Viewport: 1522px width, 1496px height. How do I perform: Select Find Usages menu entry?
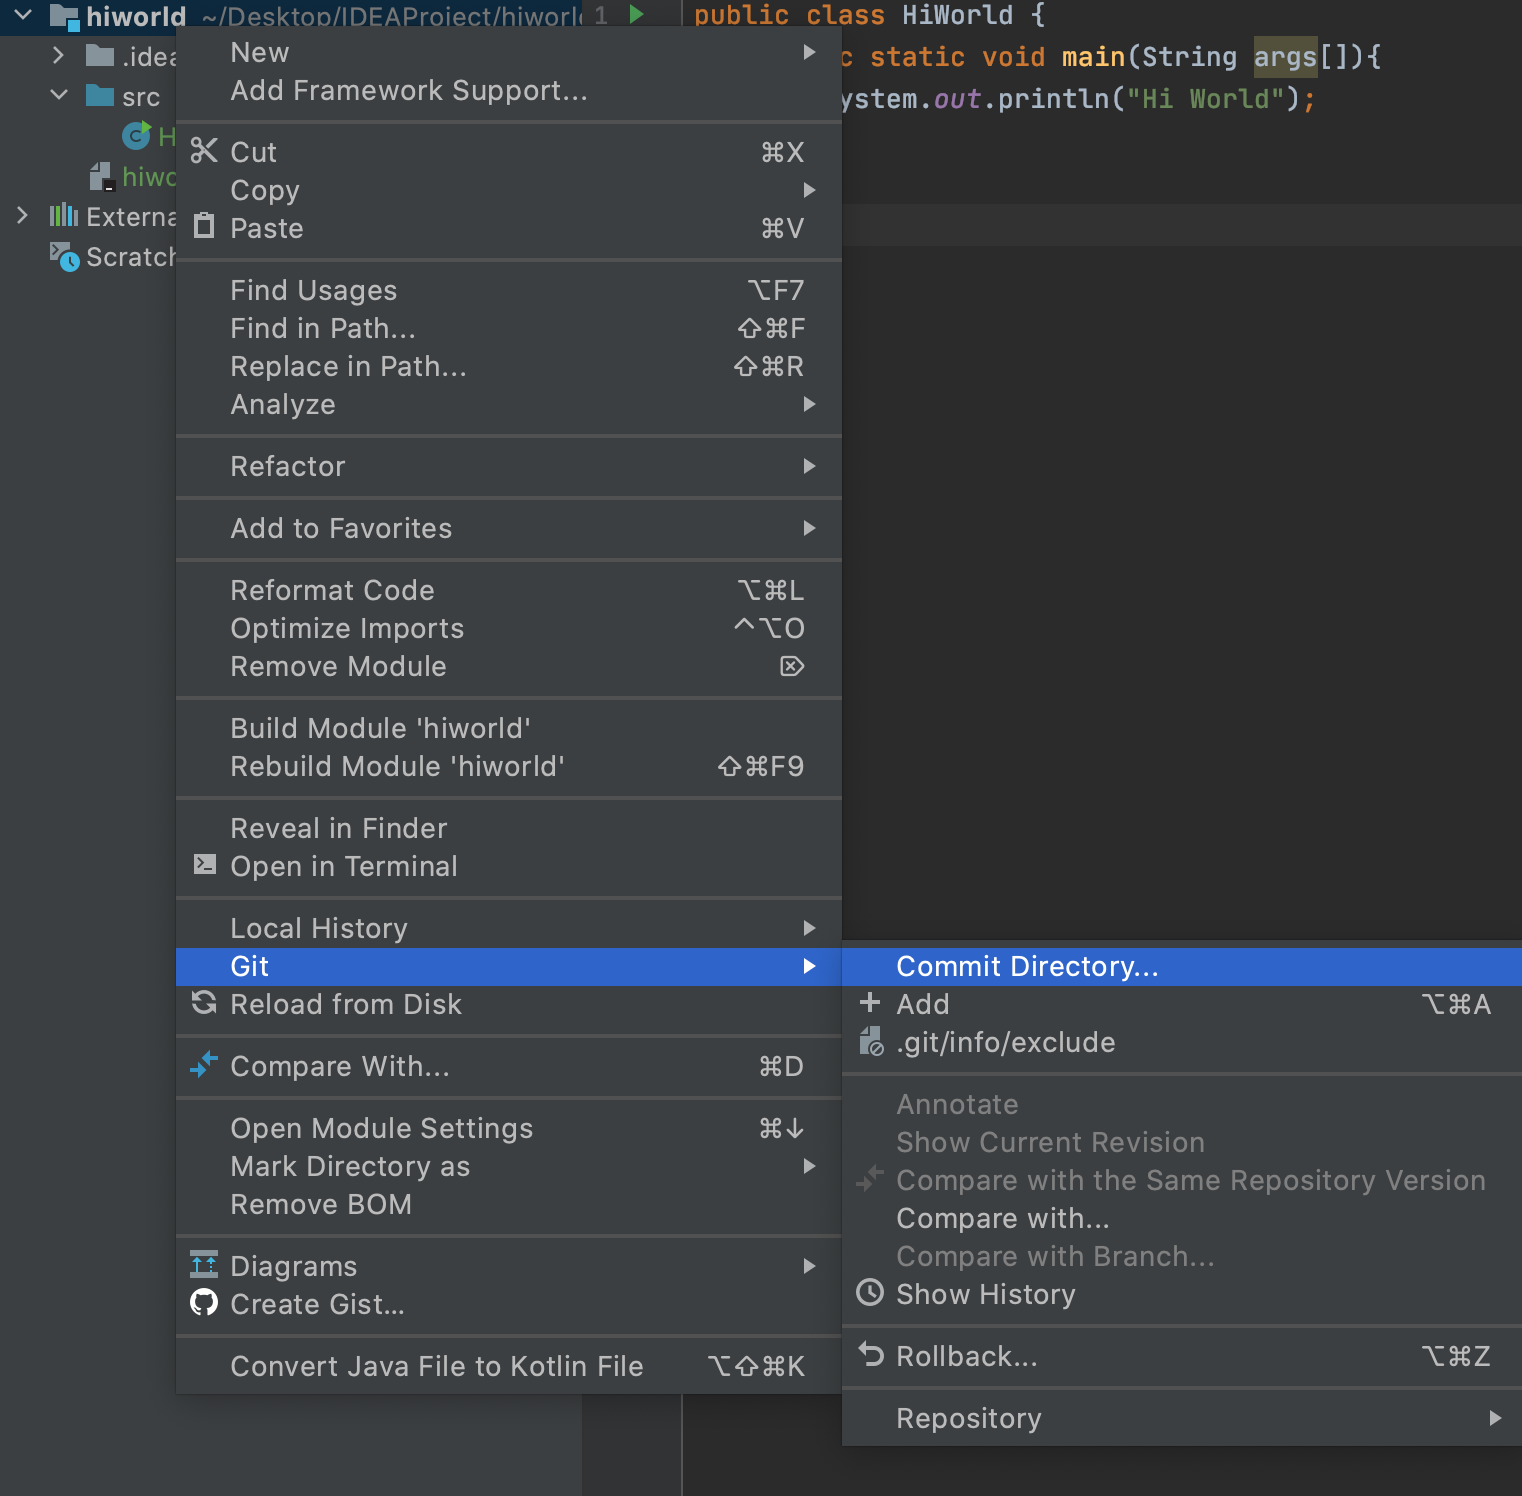click(x=508, y=290)
